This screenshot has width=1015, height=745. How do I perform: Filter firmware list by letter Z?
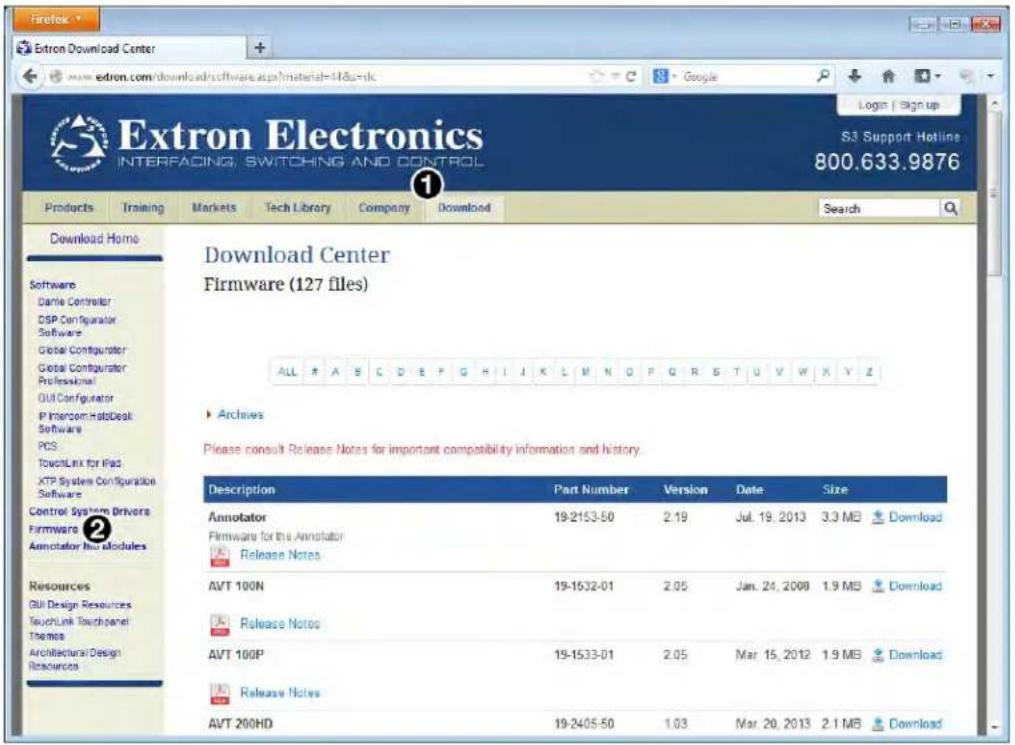point(869,372)
